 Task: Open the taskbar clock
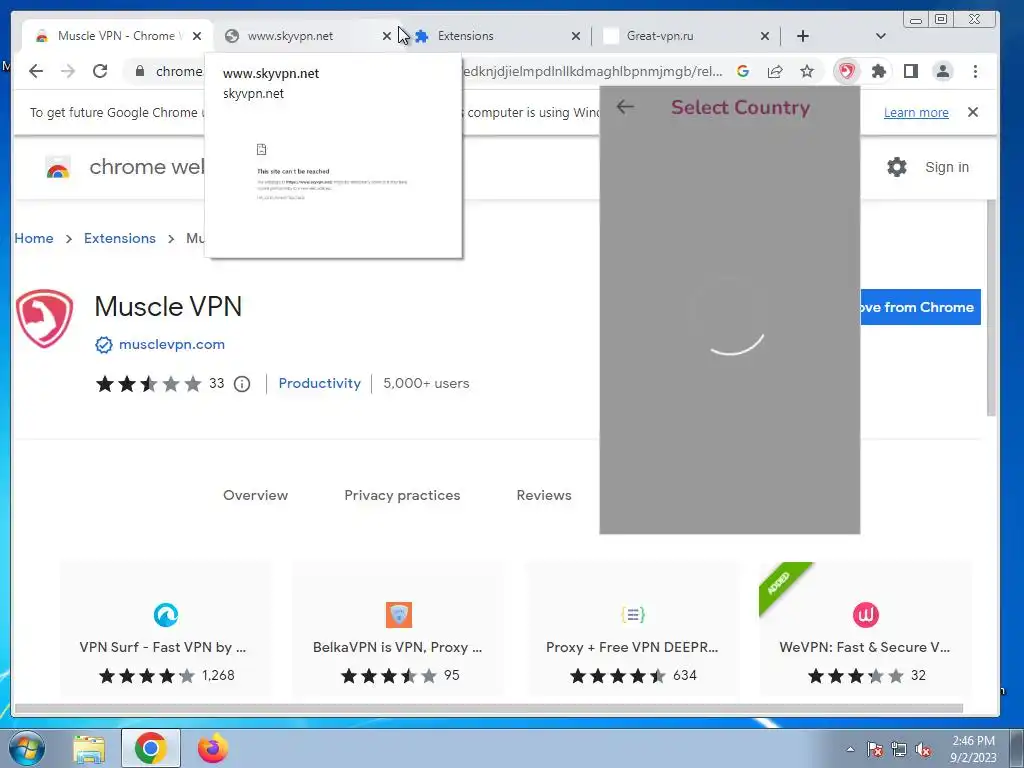(x=973, y=749)
